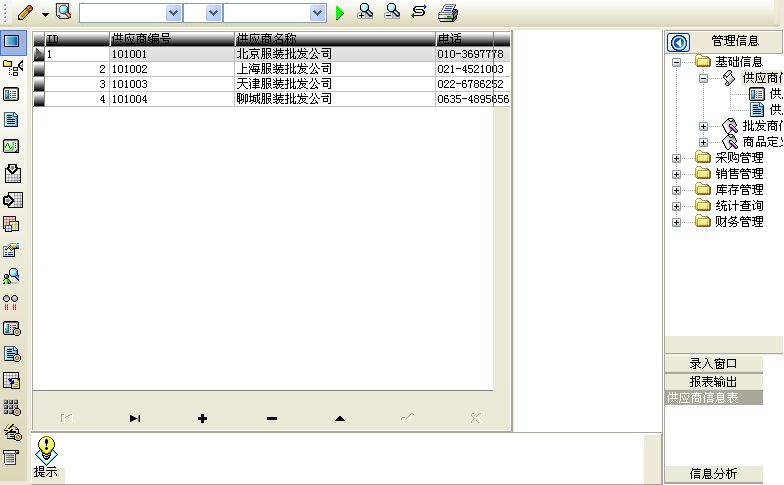
Task: Expand the 销售管理 folder
Action: 676,174
